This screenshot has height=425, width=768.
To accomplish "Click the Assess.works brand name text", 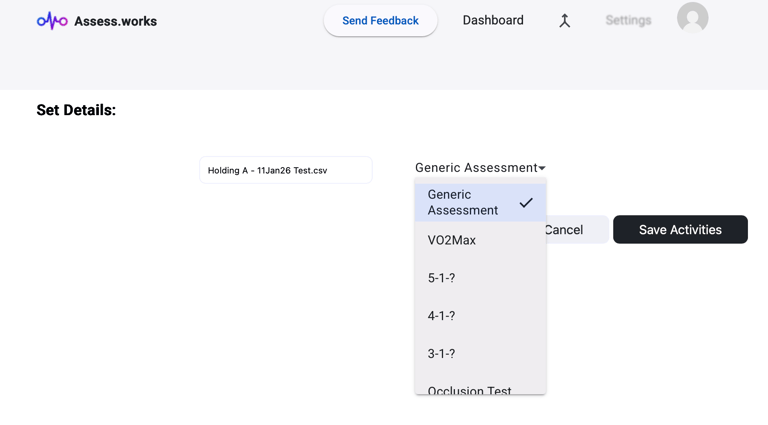I will [x=115, y=21].
